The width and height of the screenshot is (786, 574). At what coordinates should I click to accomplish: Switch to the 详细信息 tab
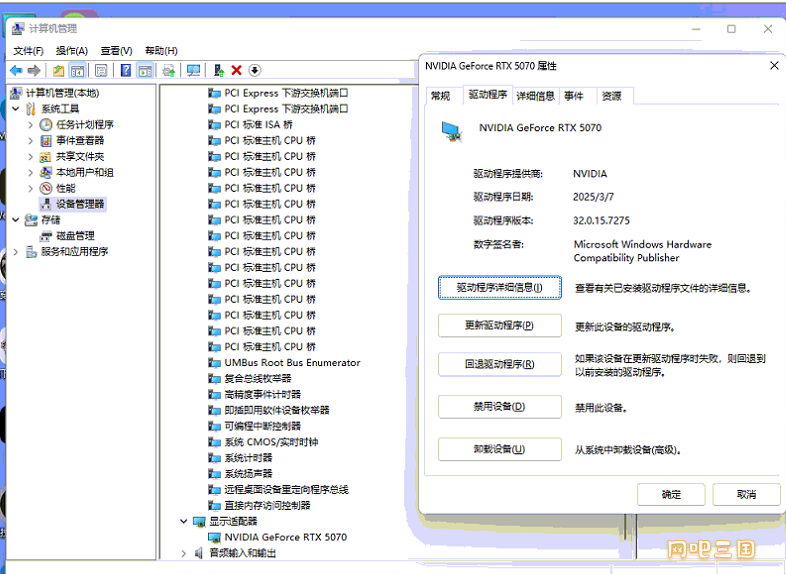pos(535,96)
